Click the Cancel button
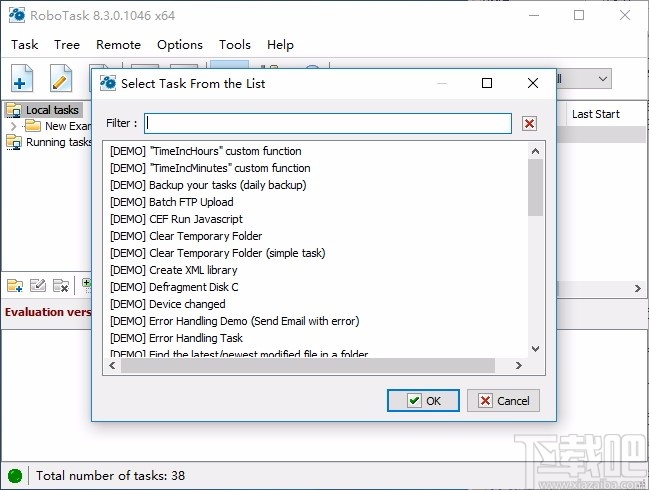 [503, 401]
